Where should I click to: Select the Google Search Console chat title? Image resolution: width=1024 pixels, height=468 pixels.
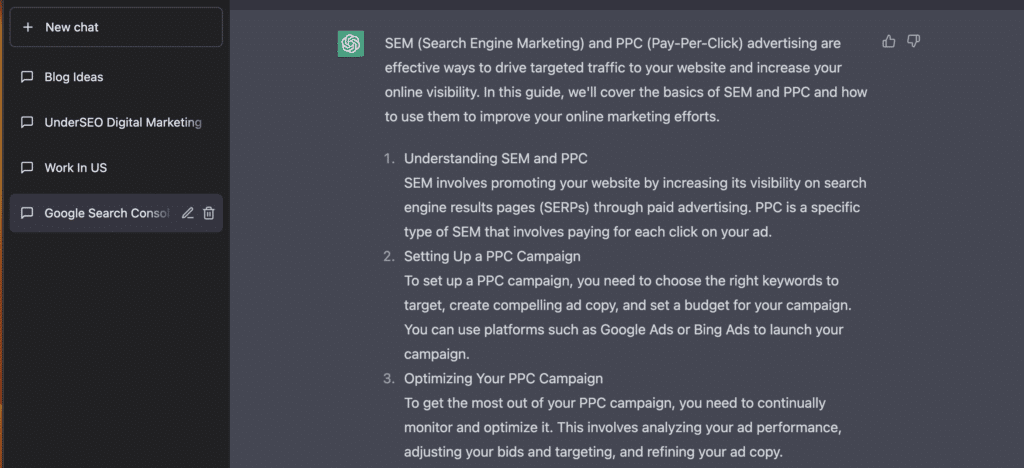point(106,213)
